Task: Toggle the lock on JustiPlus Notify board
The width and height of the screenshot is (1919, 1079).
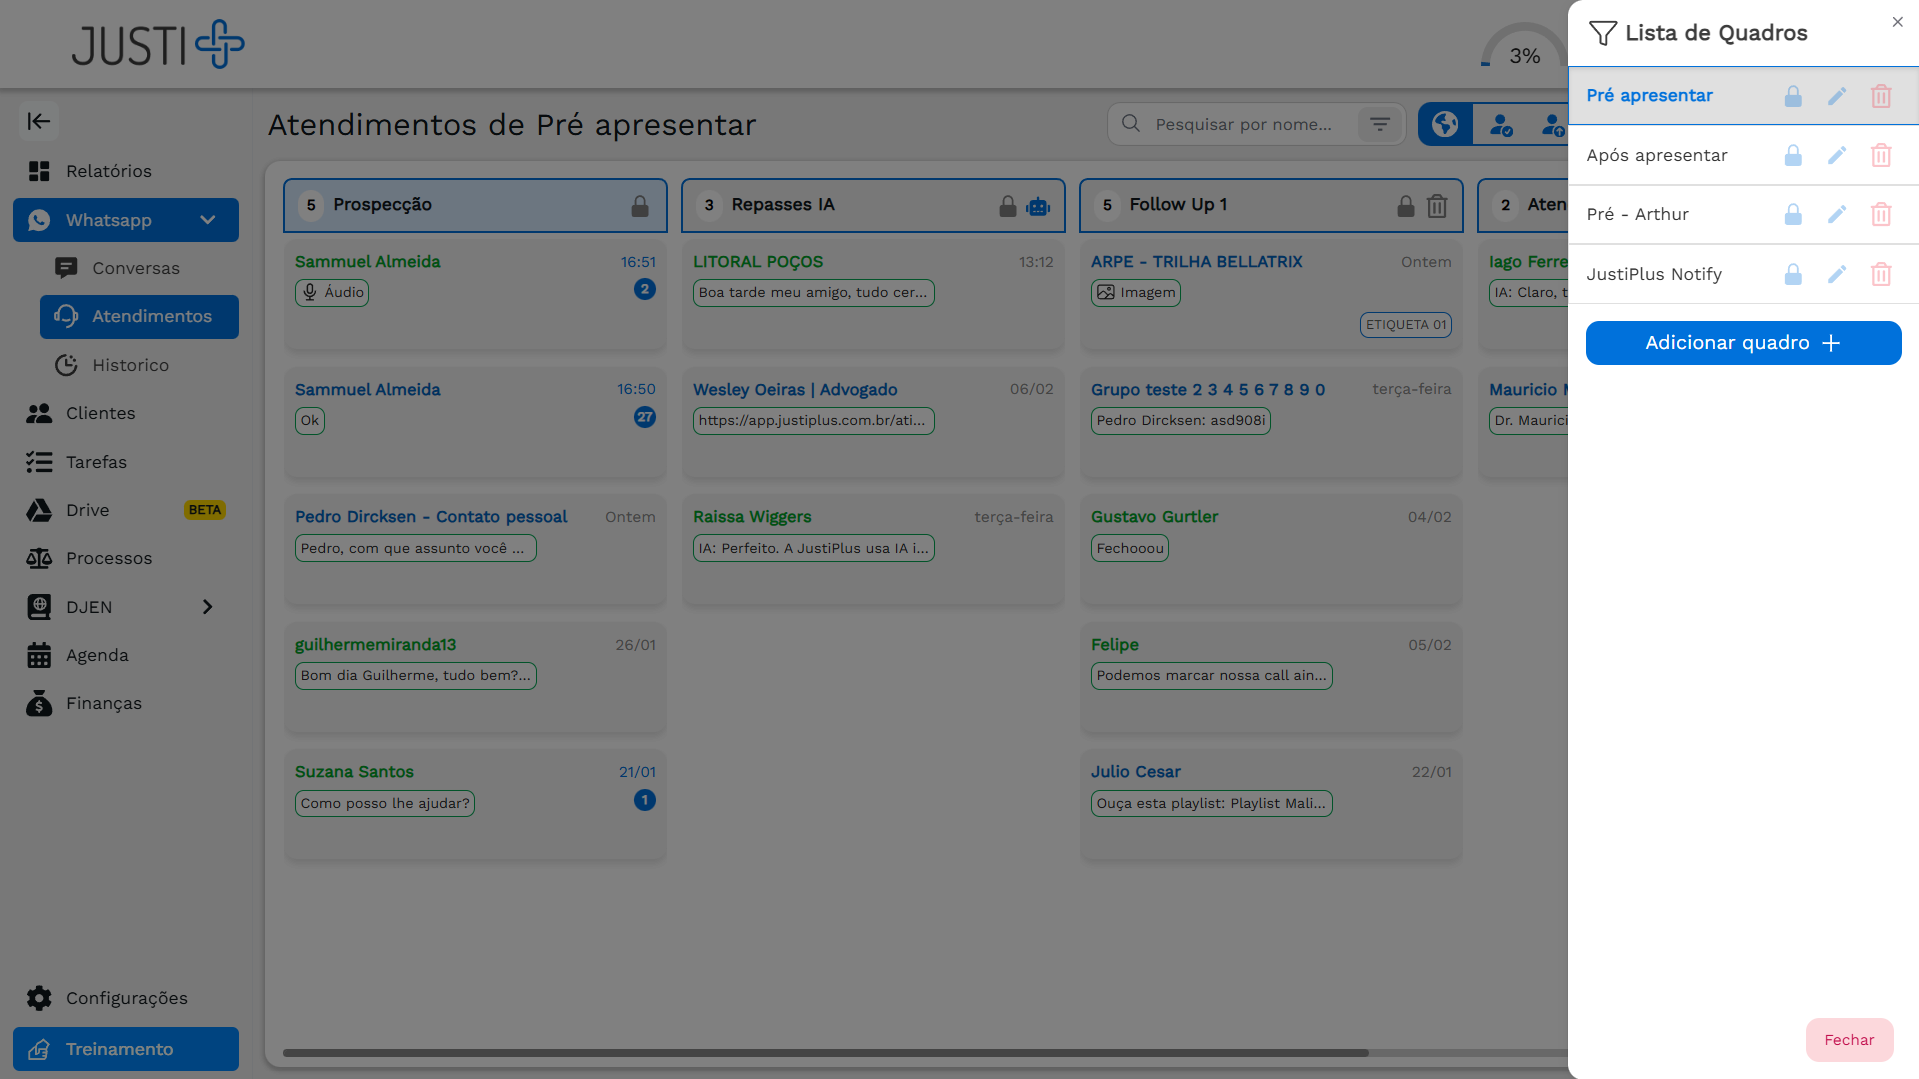Action: pyautogui.click(x=1792, y=274)
